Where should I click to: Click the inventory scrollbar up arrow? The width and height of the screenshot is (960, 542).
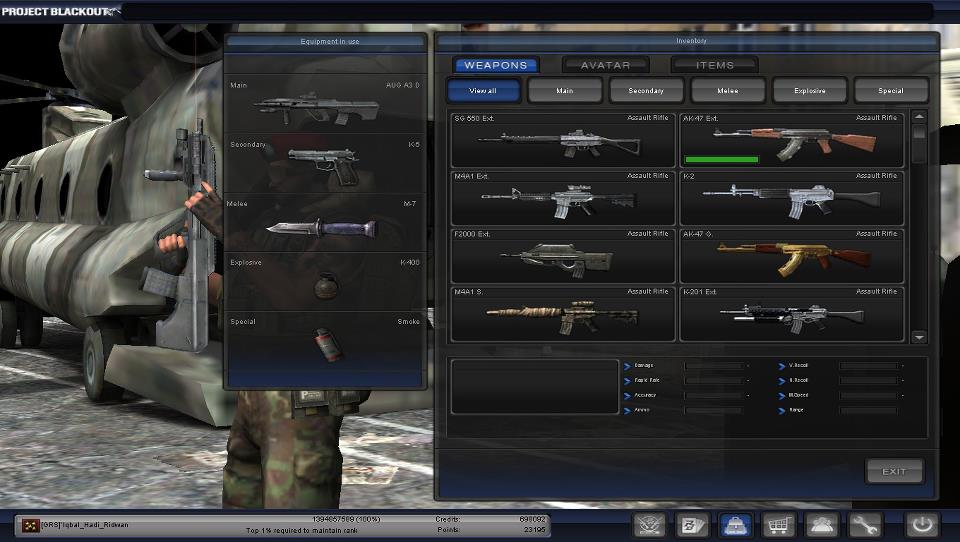pyautogui.click(x=919, y=116)
